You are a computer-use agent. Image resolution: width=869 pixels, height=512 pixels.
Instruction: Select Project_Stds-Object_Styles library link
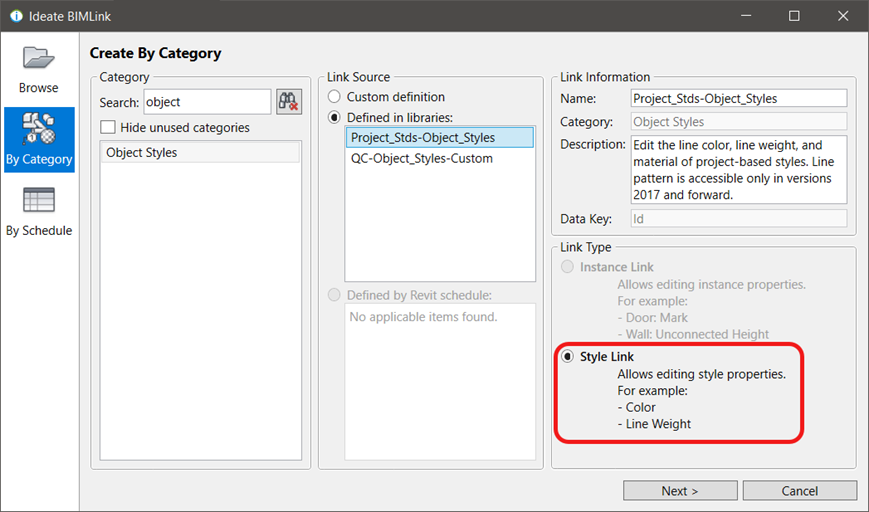440,137
